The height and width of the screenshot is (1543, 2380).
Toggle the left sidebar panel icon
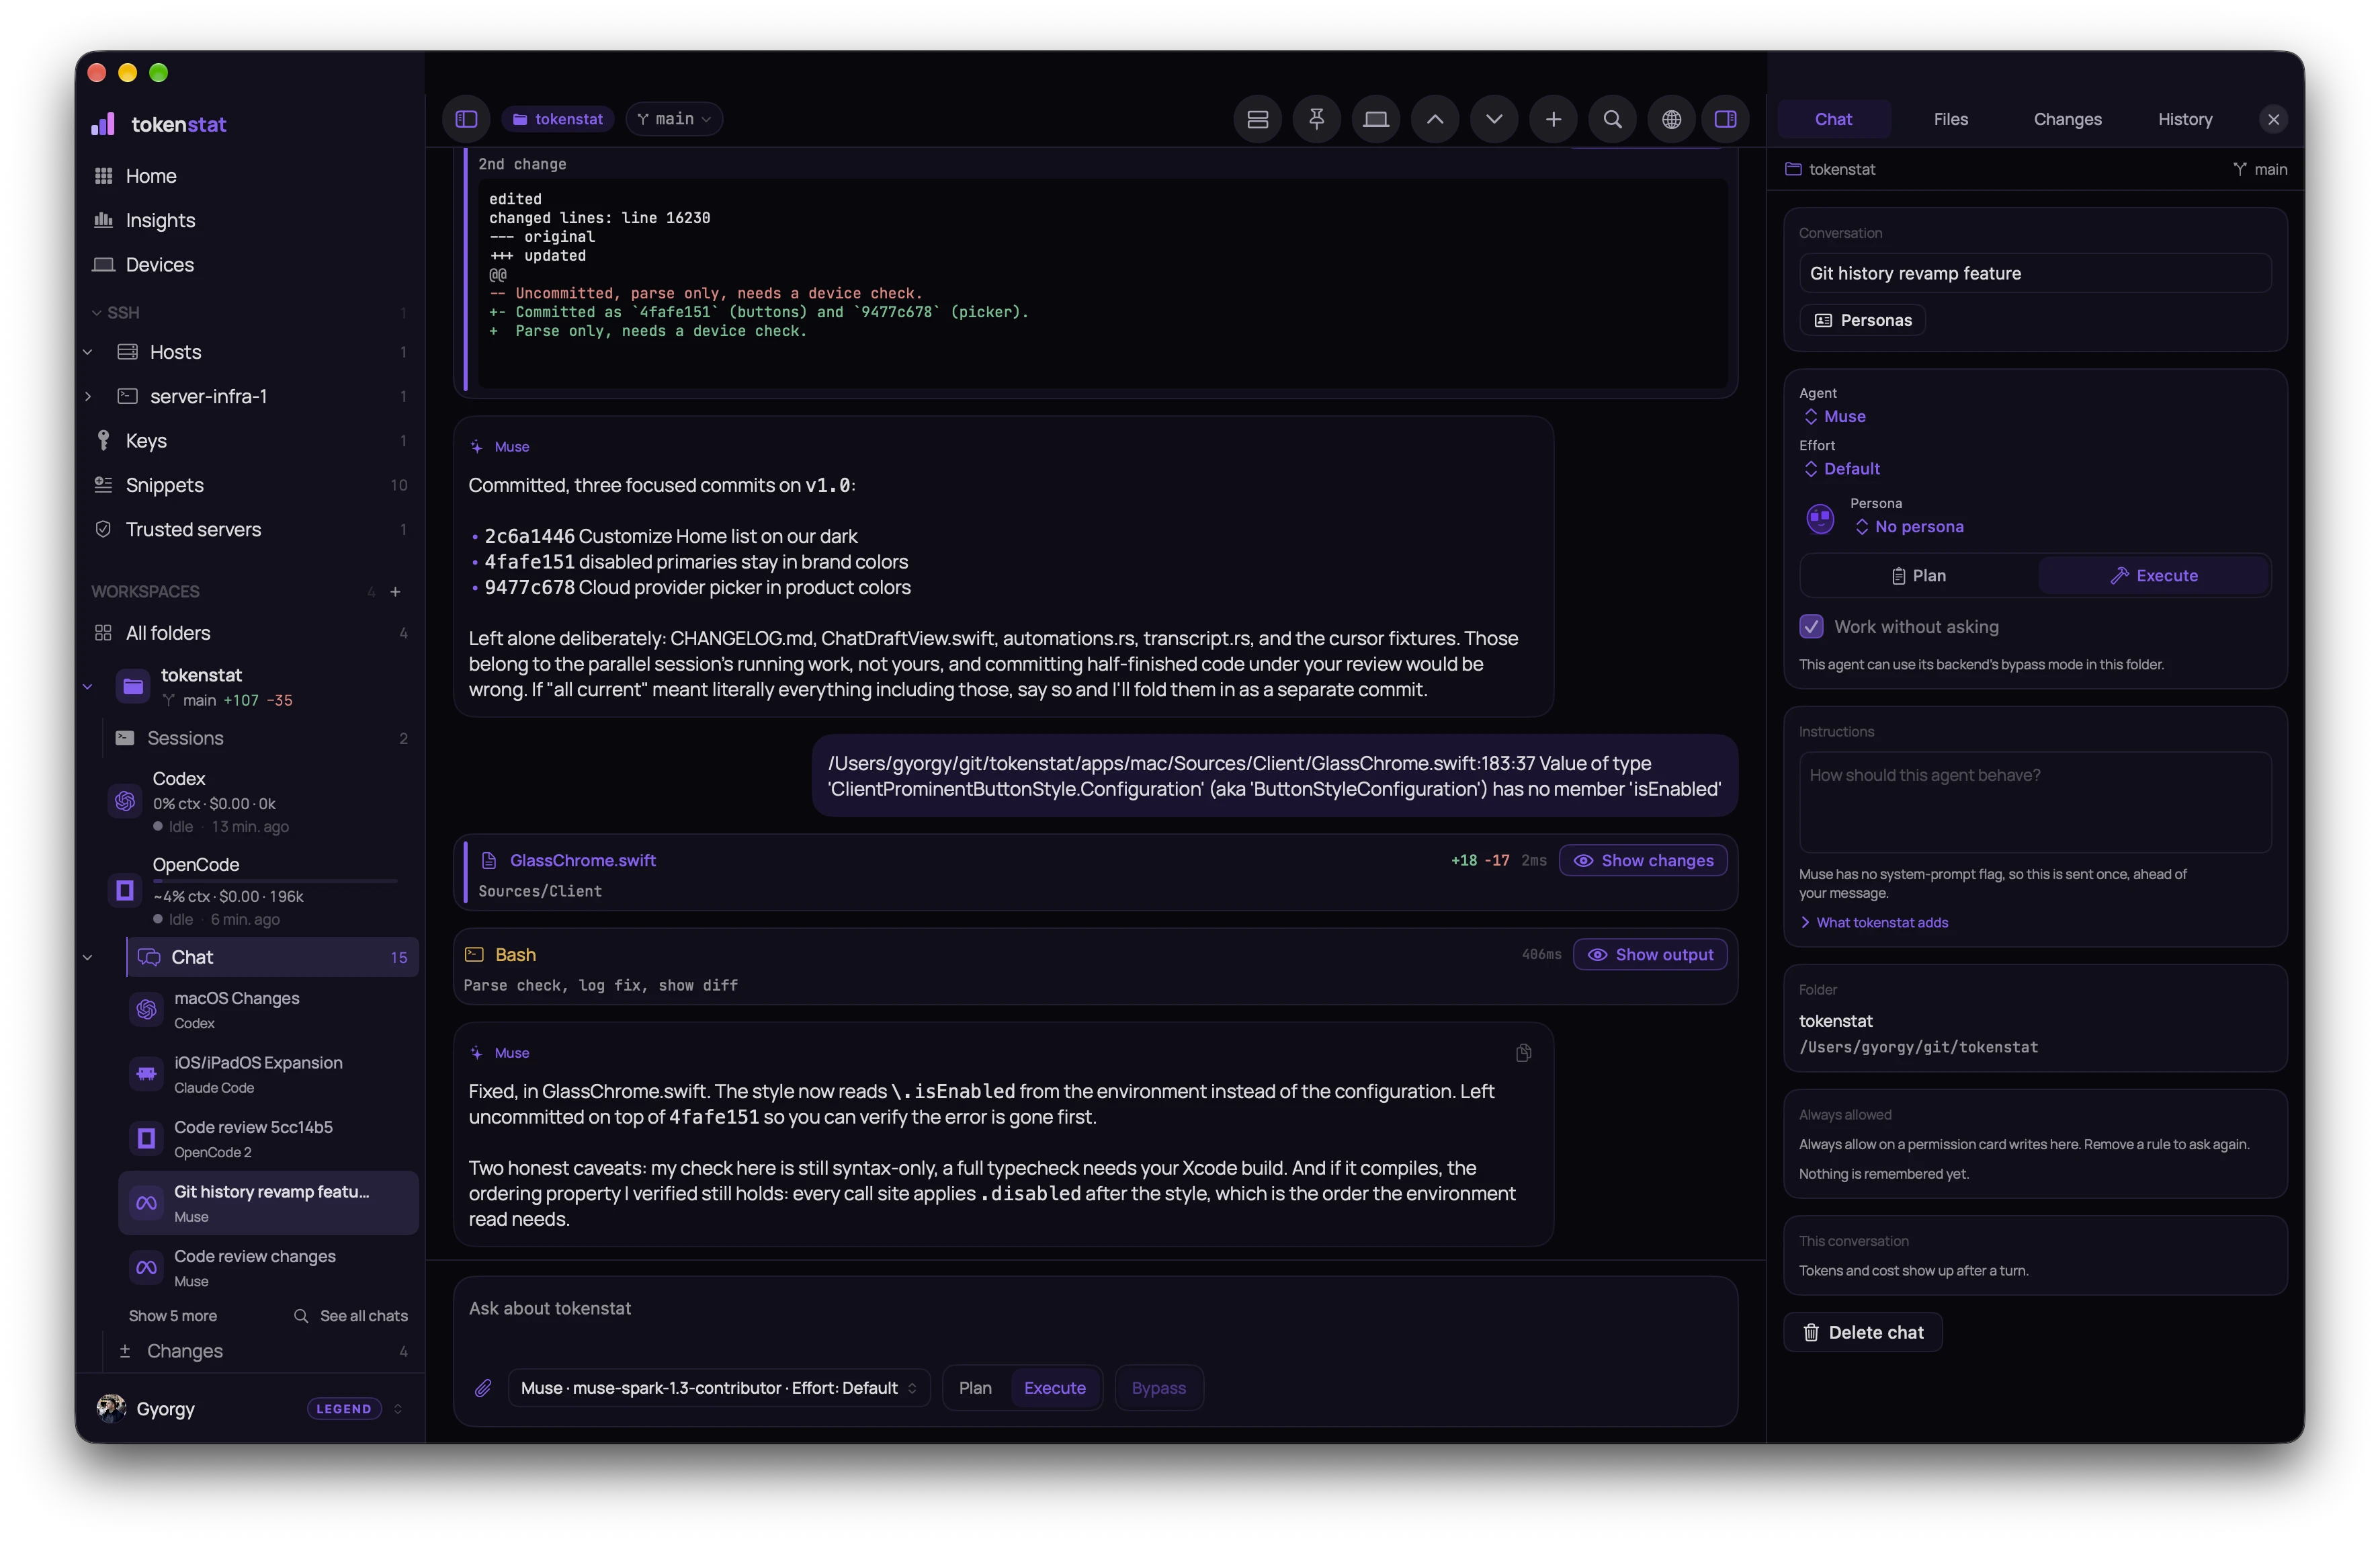tap(466, 119)
